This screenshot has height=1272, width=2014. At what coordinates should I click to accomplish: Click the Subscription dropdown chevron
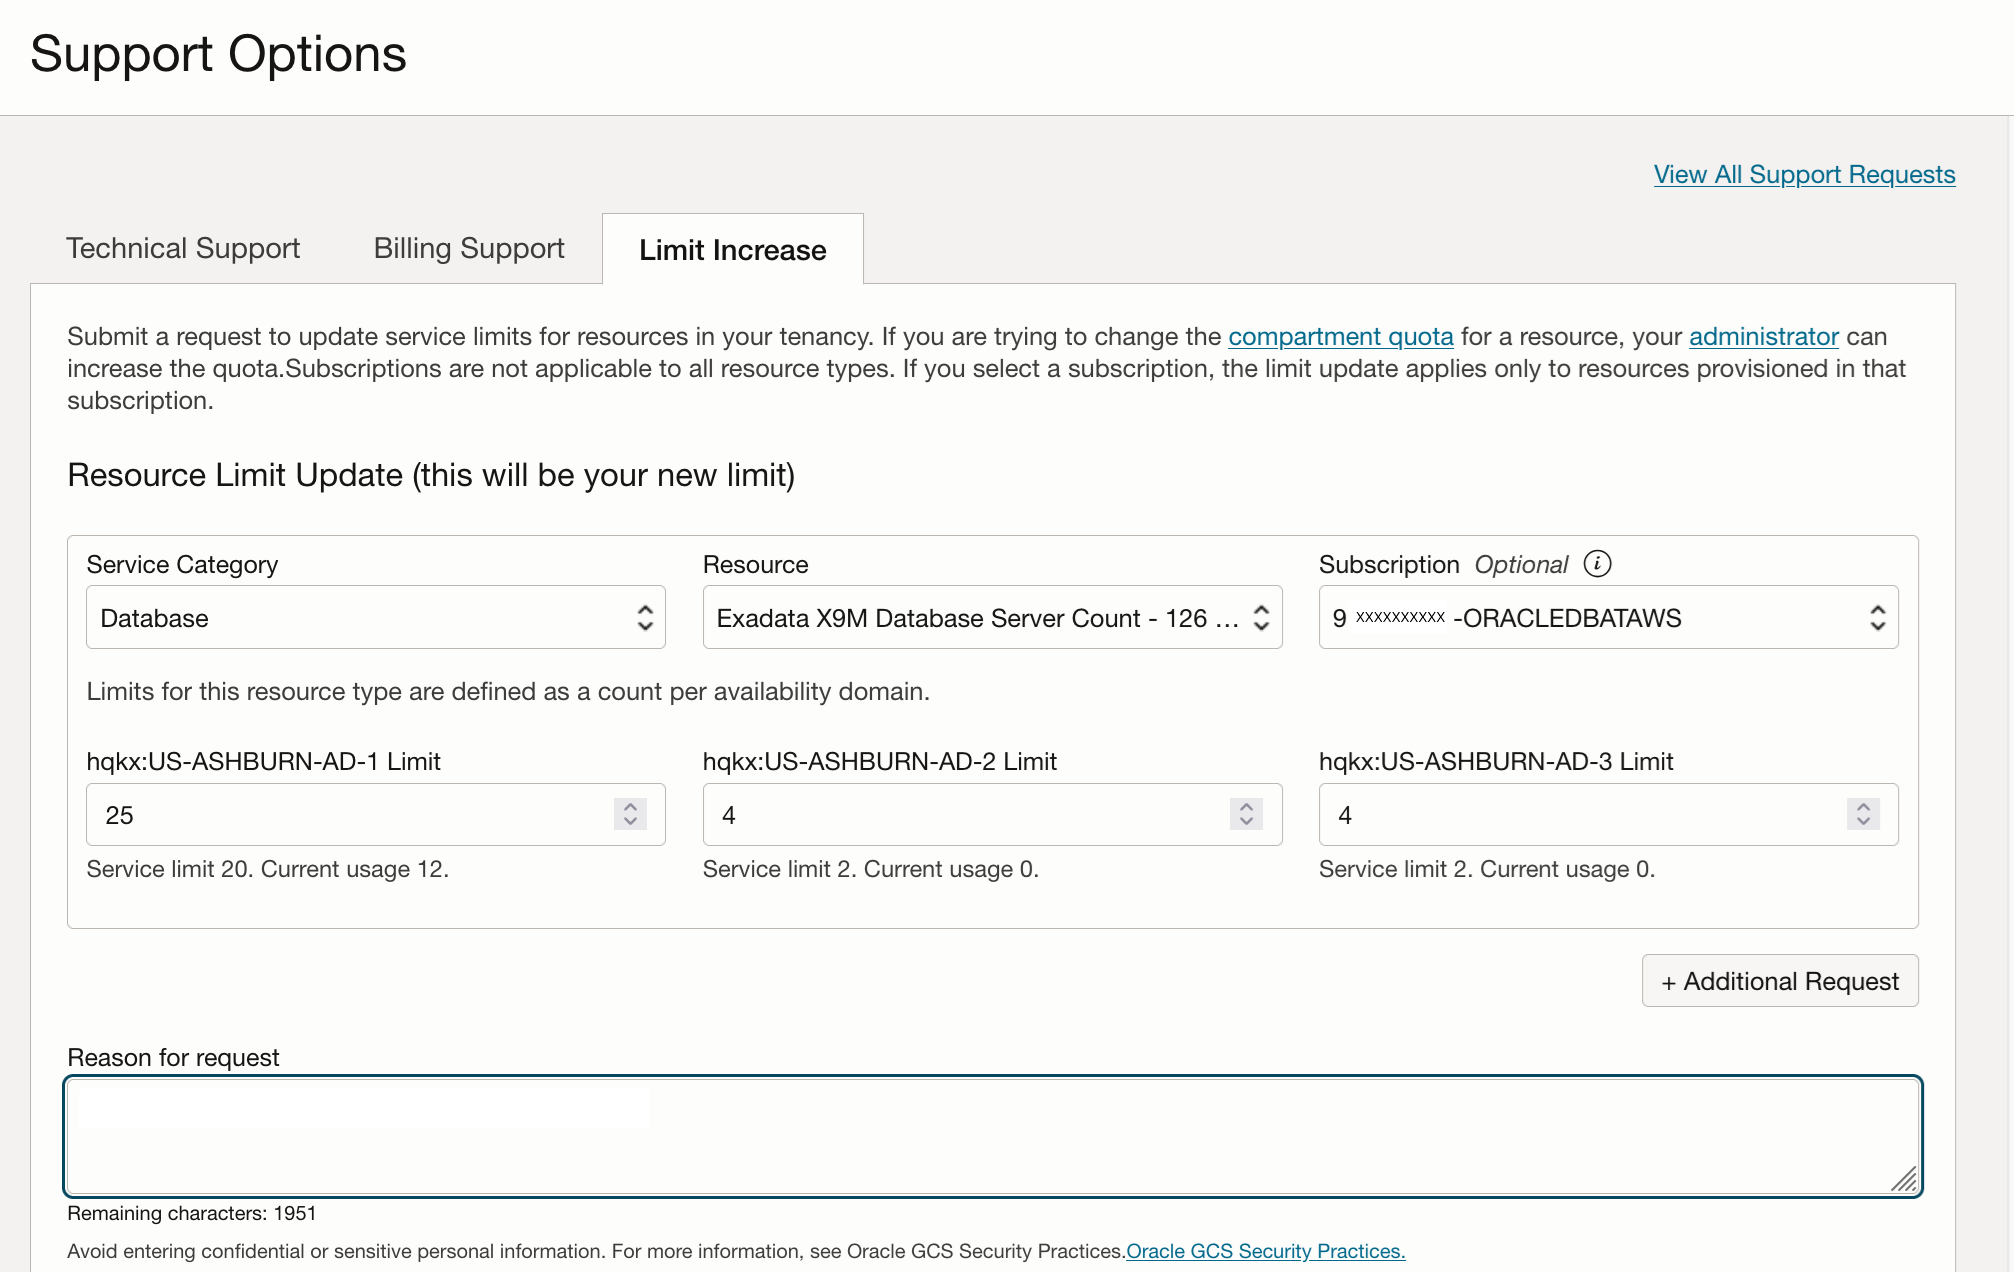pyautogui.click(x=1878, y=617)
